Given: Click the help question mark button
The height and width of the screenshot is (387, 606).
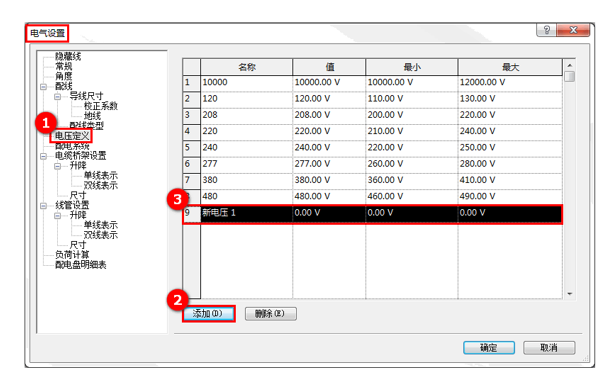Looking at the screenshot, I should 546,30.
